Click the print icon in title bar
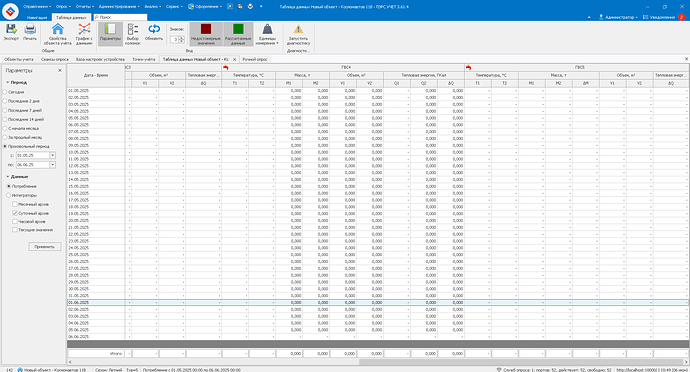The width and height of the screenshot is (690, 372). coord(250,7)
